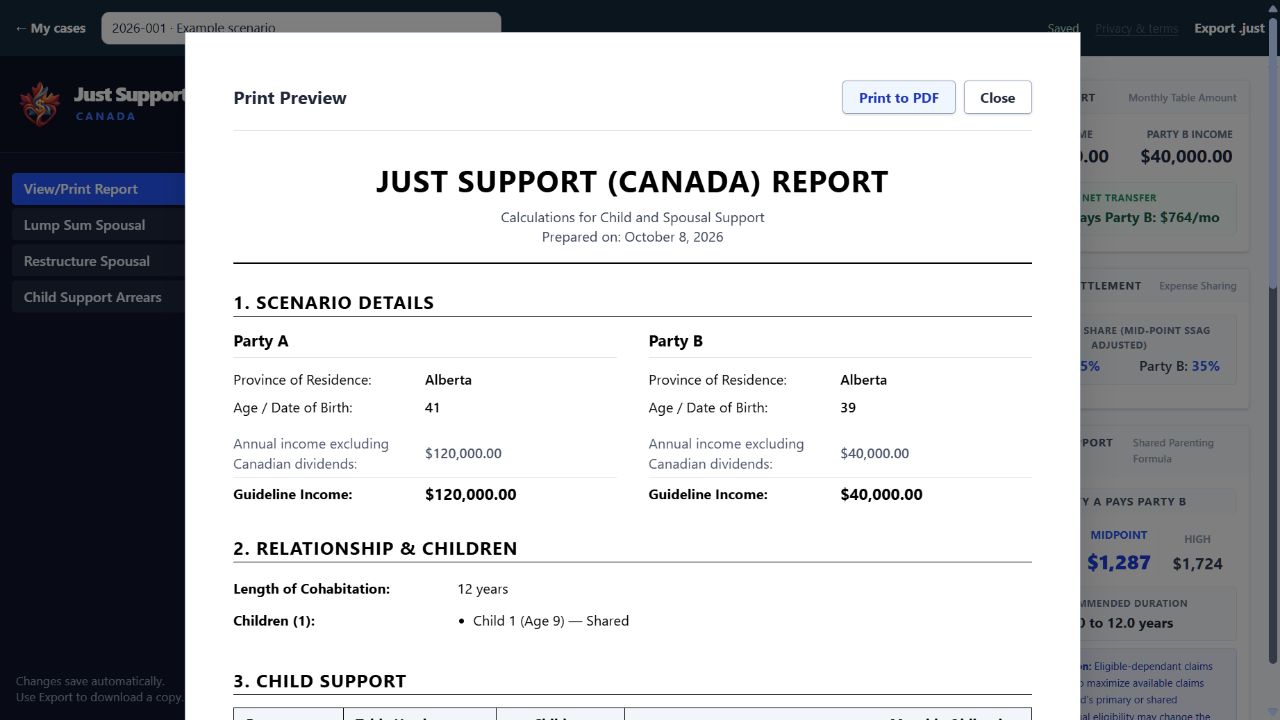Screen dimensions: 1280x720
Task: Select View/Print Report in the sidebar
Action: [98, 189]
